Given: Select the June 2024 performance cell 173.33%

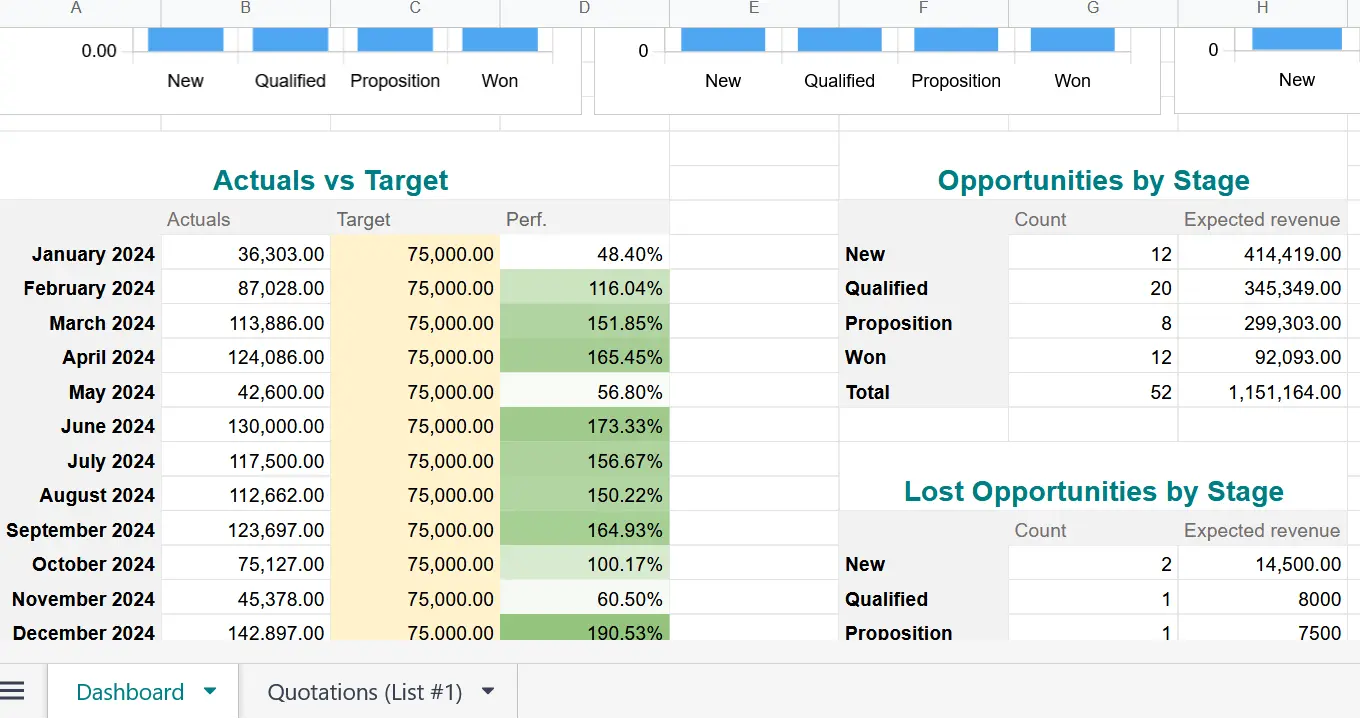Looking at the screenshot, I should (x=584, y=426).
